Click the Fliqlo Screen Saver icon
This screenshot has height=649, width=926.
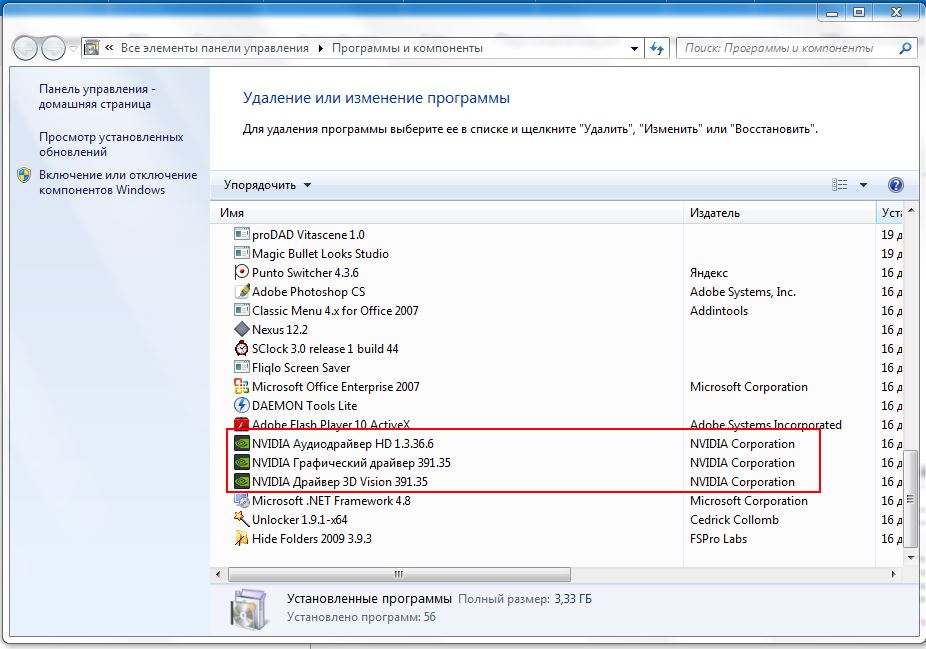tap(242, 367)
